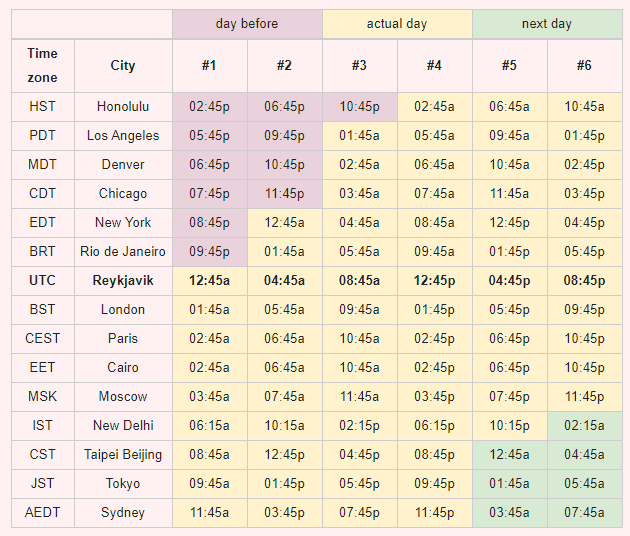Click Sydney's 03:45a cell in column #5
This screenshot has height=536, width=630.
tap(509, 513)
